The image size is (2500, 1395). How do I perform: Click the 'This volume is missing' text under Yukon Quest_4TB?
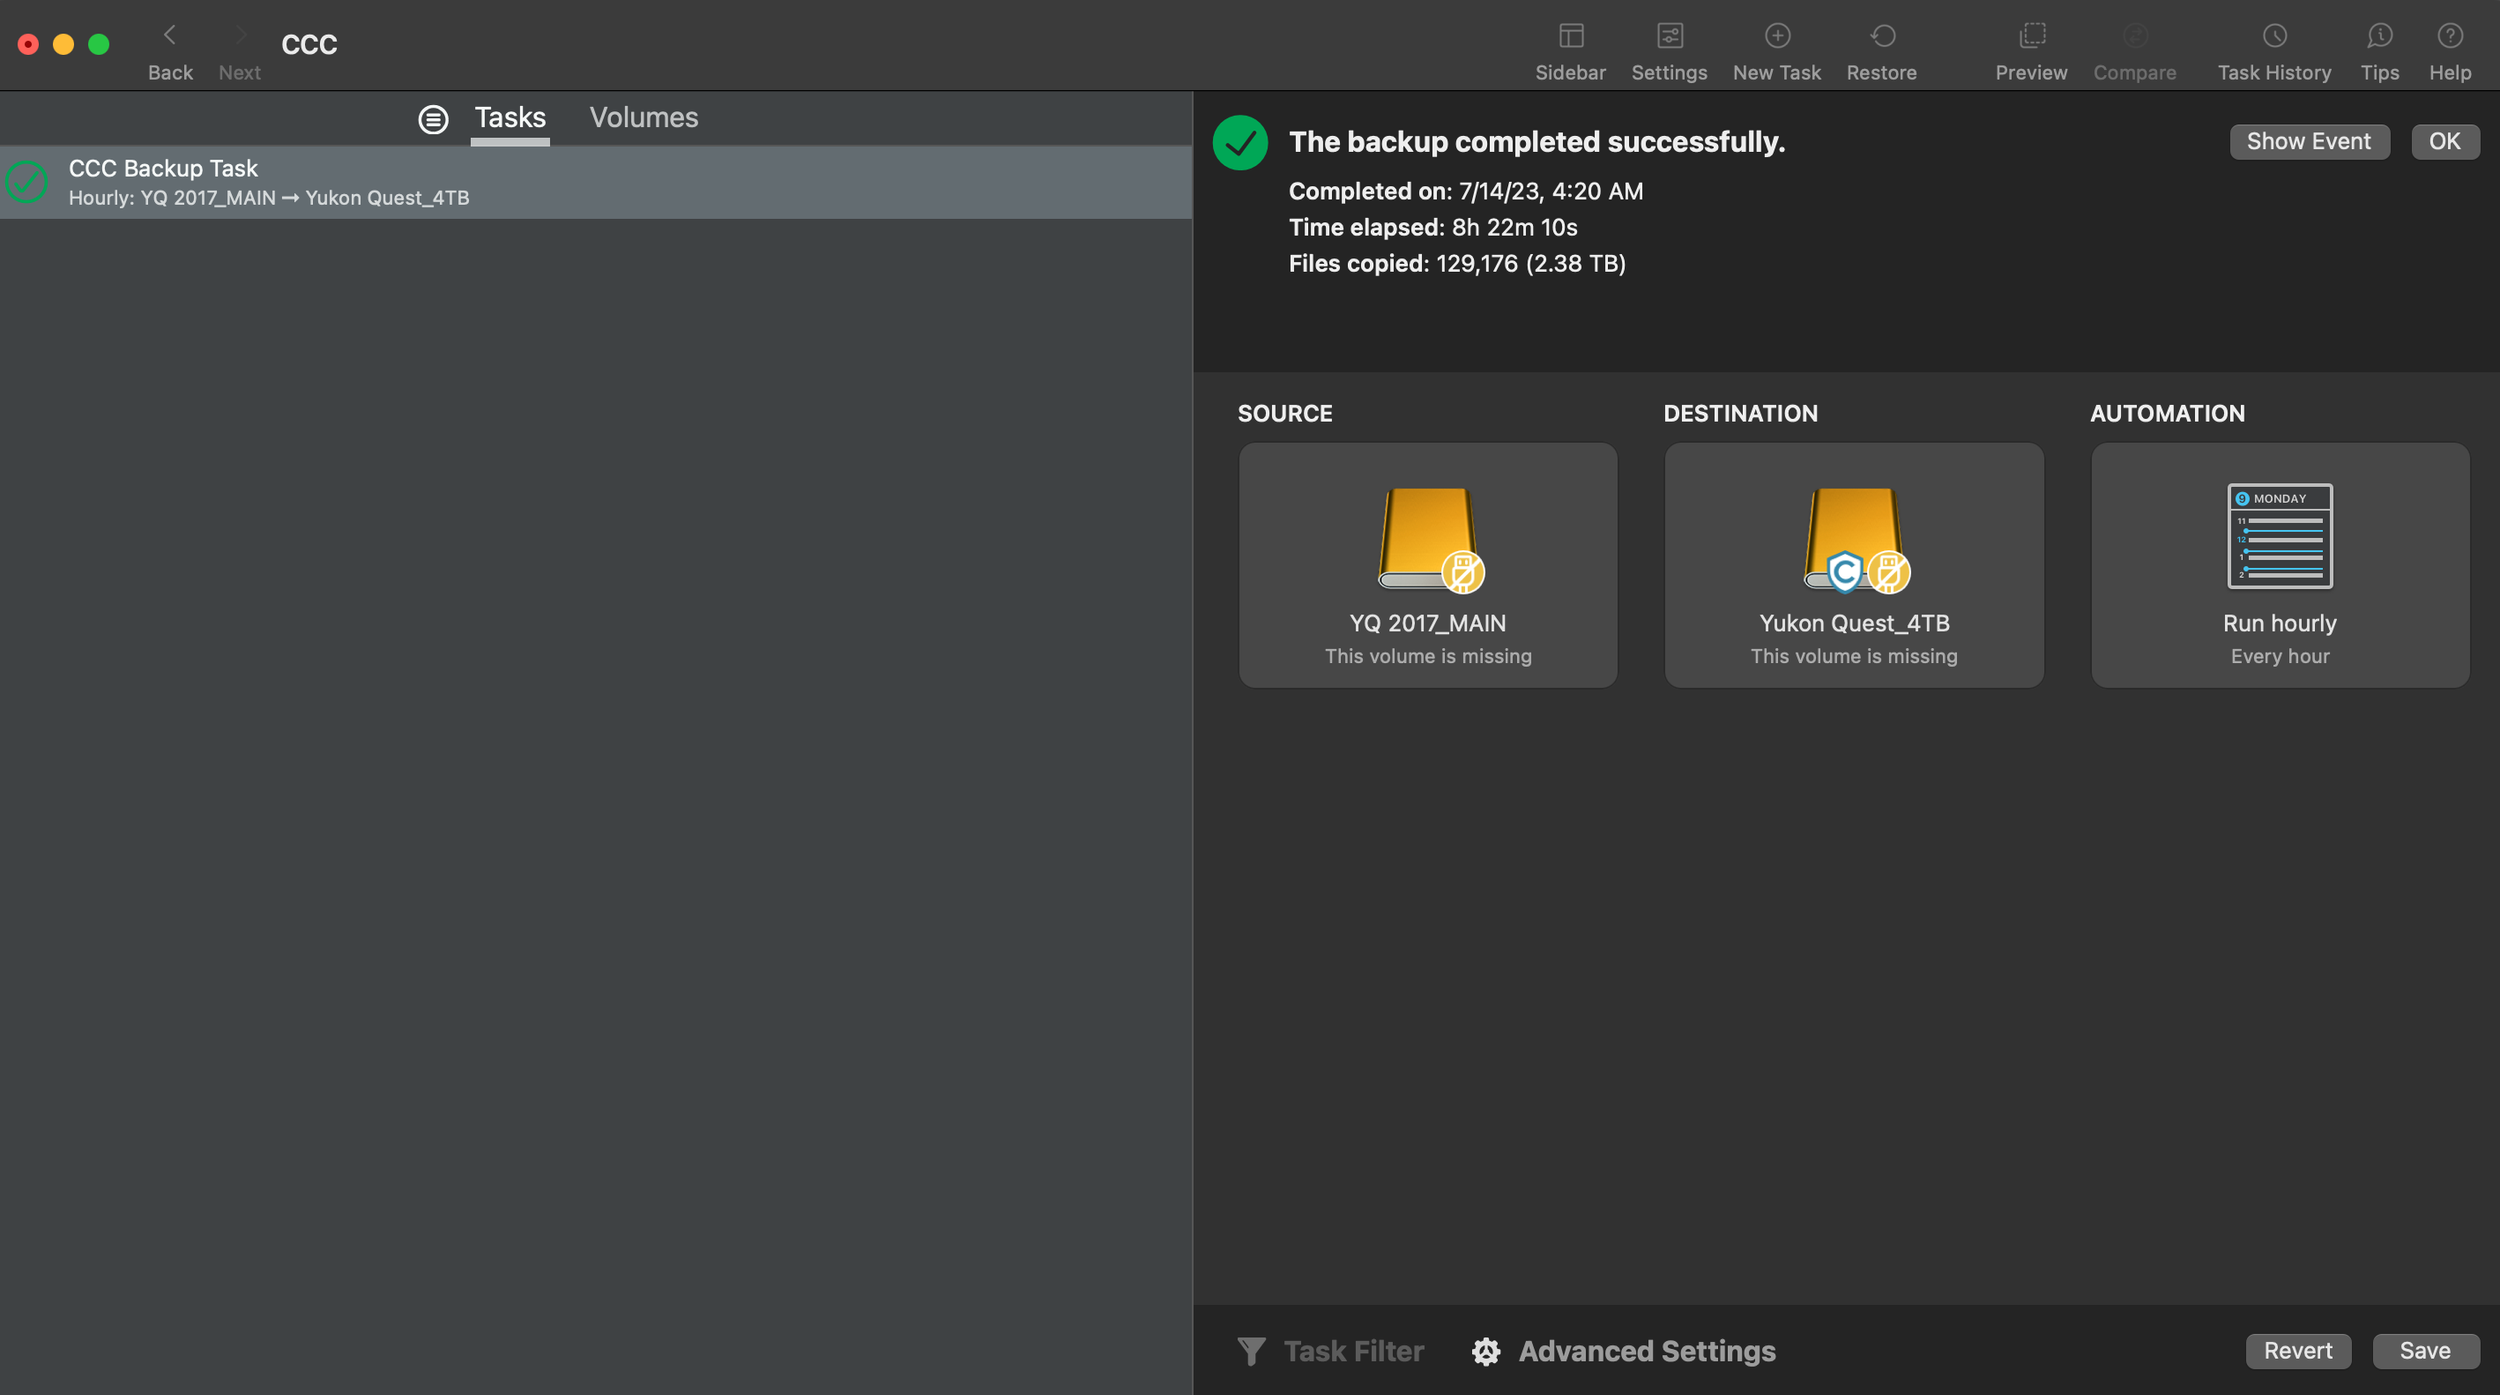click(x=1854, y=656)
